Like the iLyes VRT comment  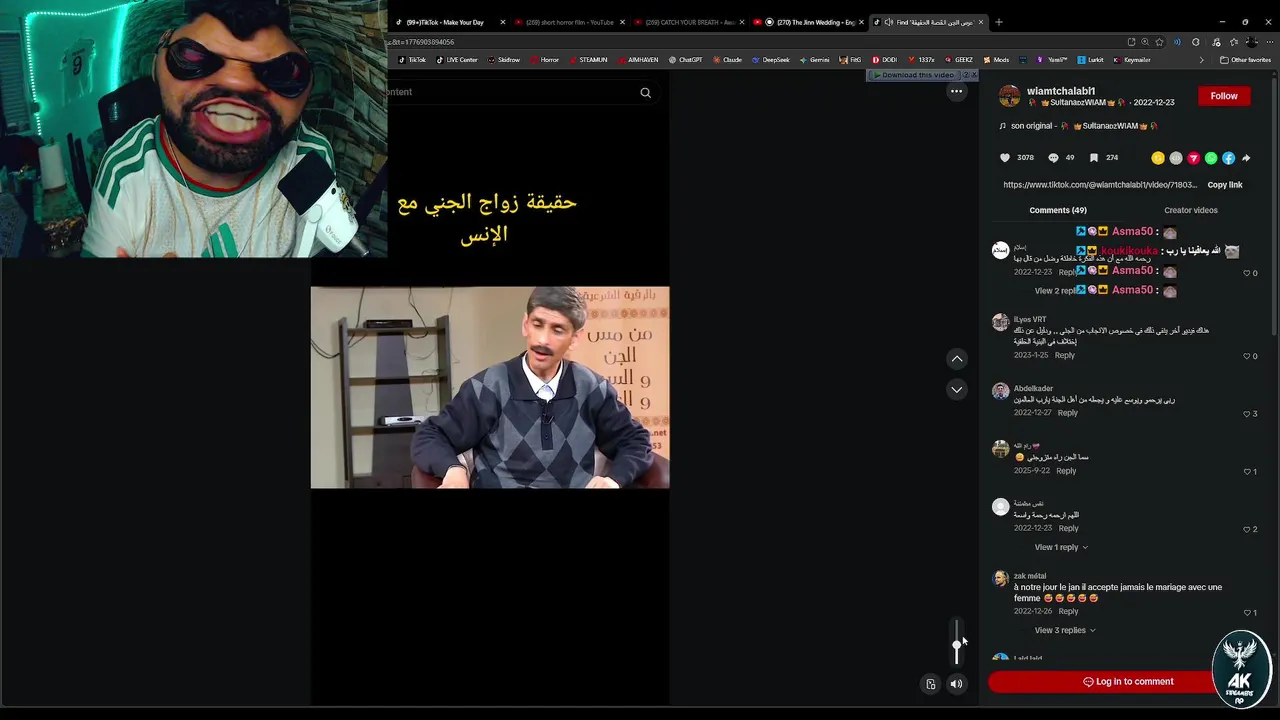[x=1247, y=356]
